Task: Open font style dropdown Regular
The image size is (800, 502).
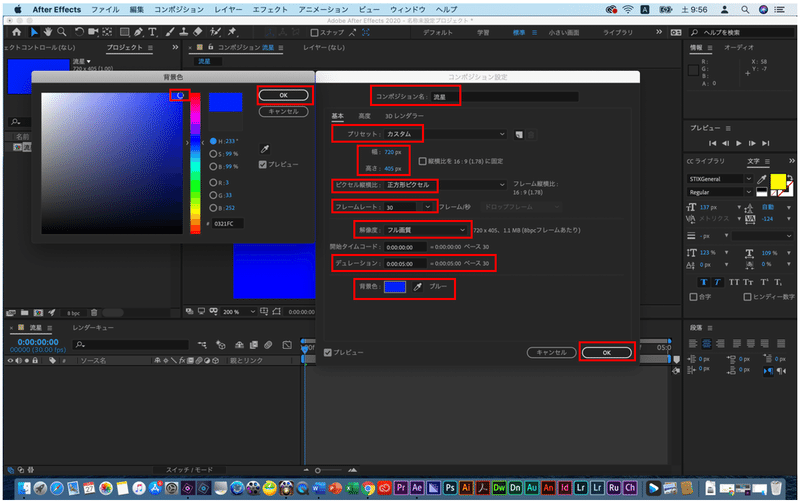Action: point(719,192)
